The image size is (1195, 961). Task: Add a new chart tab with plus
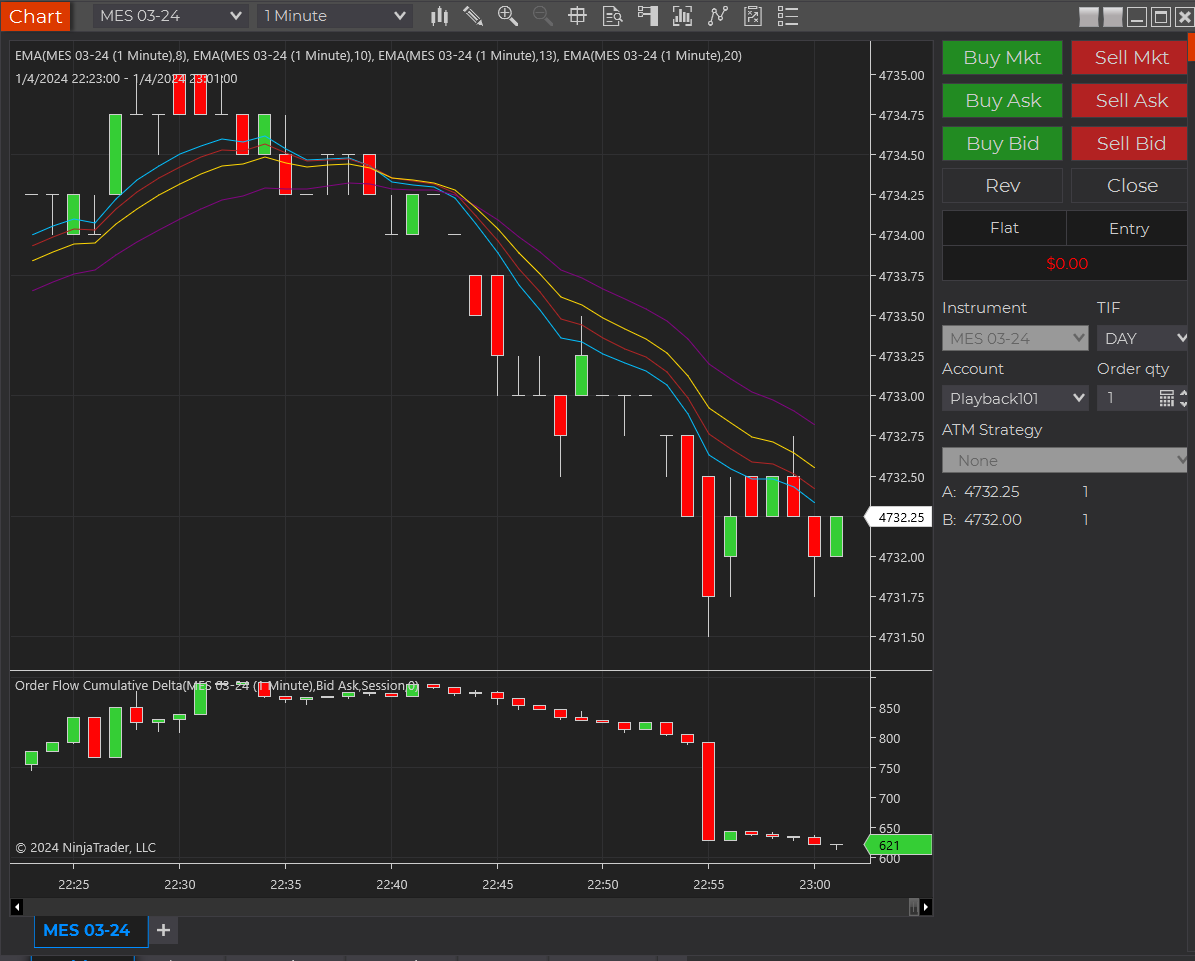pos(163,930)
